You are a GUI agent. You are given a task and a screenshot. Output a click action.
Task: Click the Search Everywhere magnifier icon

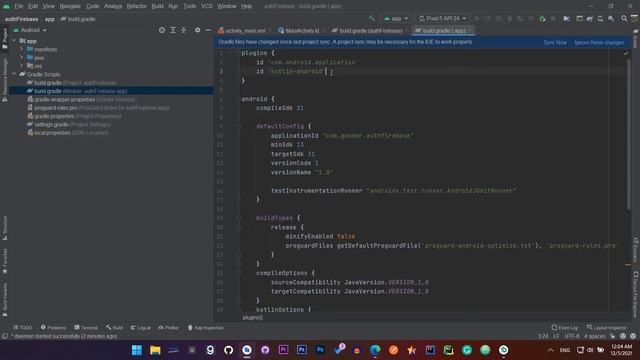click(624, 18)
